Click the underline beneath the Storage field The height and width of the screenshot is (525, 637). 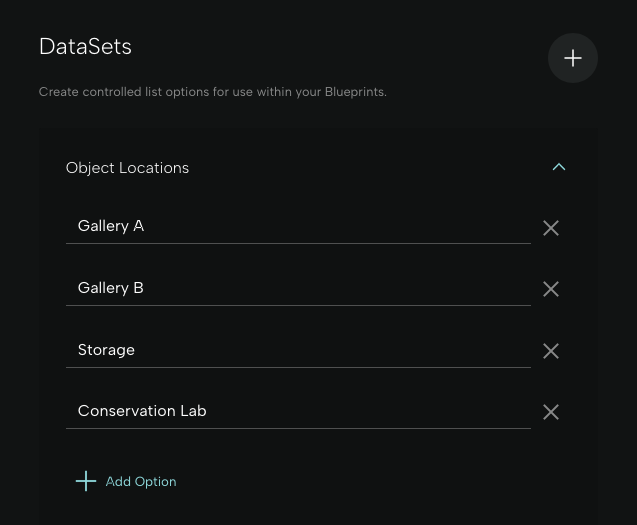pyautogui.click(x=298, y=367)
